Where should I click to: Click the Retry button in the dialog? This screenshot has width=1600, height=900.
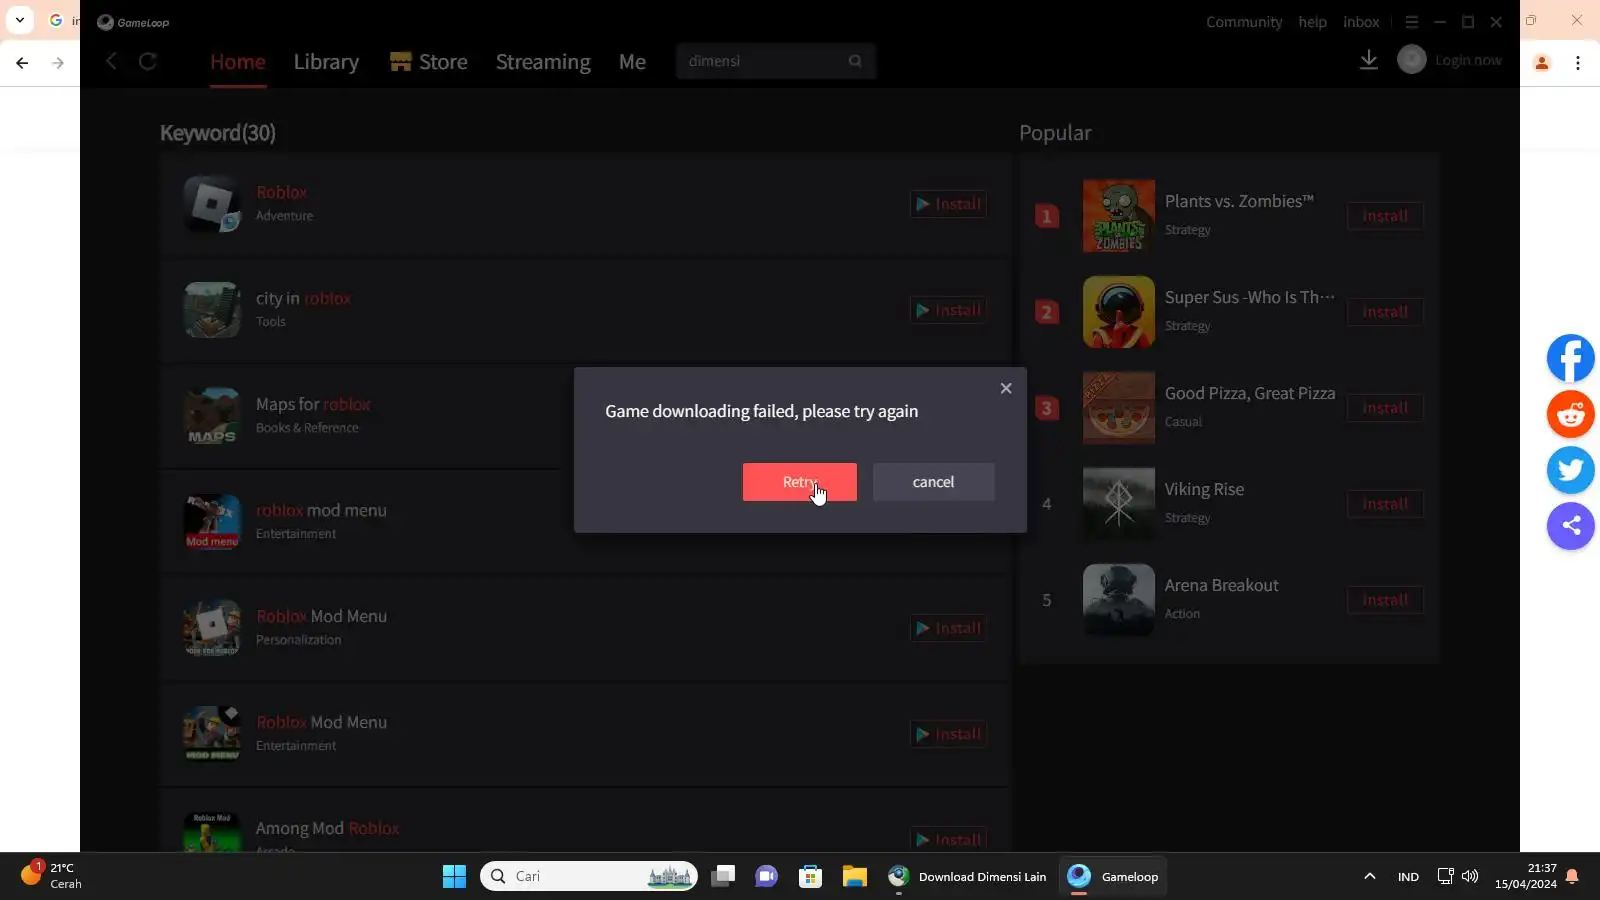point(799,482)
